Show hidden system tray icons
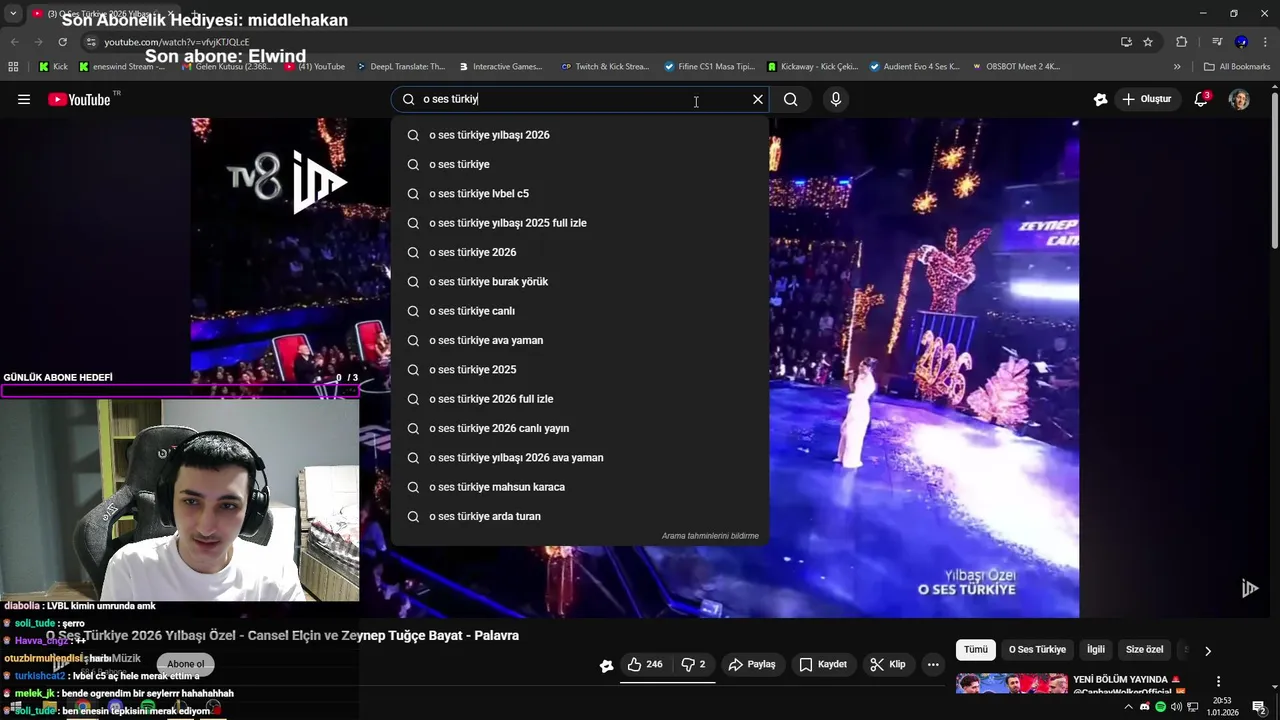 (1129, 707)
